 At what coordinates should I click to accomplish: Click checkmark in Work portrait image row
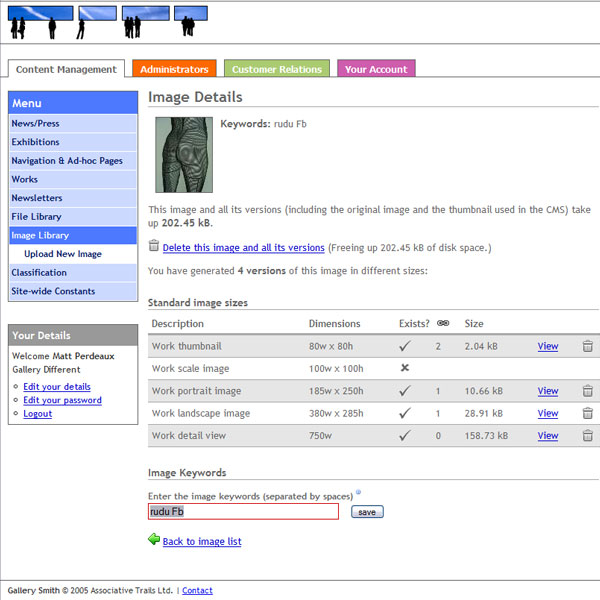click(x=404, y=391)
